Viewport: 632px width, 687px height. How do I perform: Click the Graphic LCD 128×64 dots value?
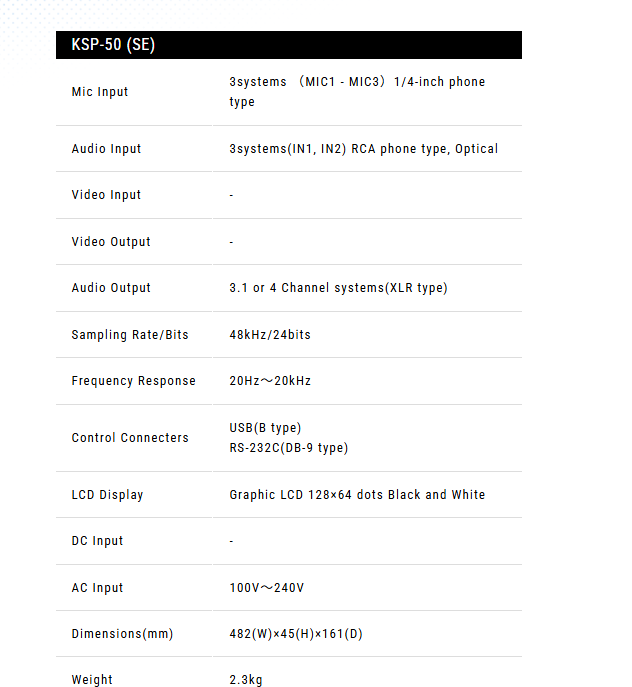pos(357,495)
